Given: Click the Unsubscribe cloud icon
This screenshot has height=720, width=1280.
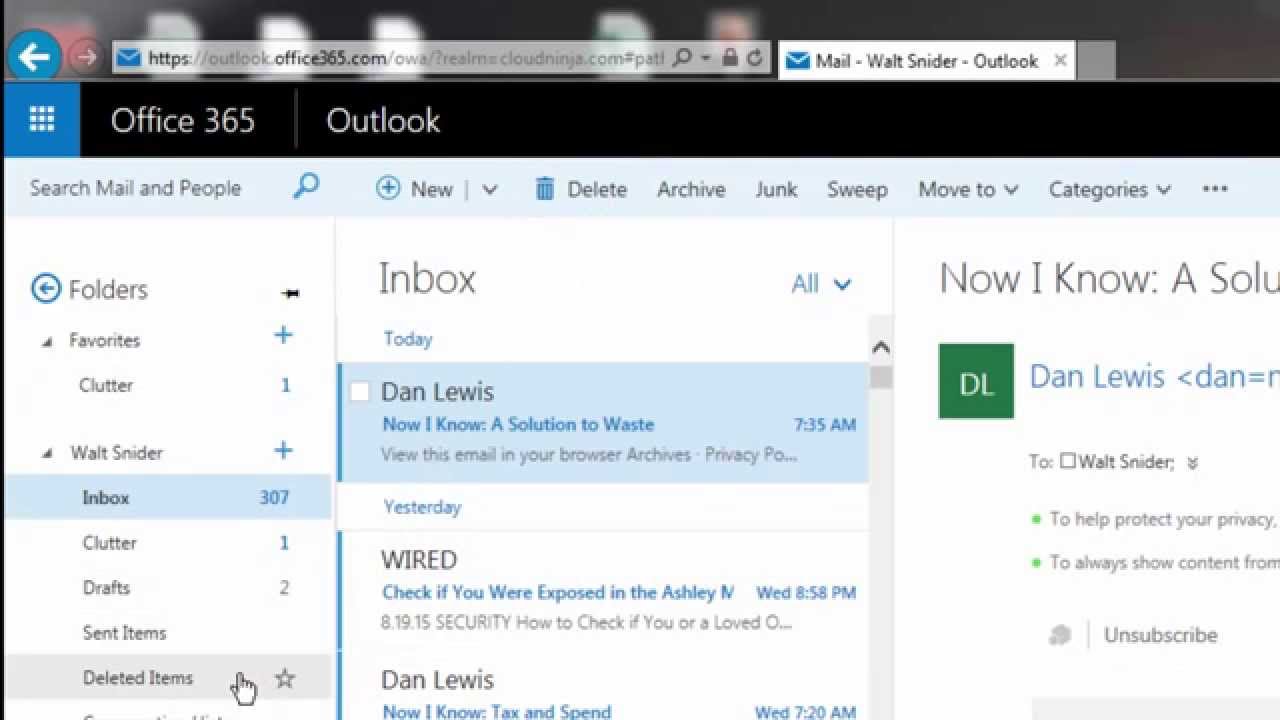Looking at the screenshot, I should point(1061,635).
